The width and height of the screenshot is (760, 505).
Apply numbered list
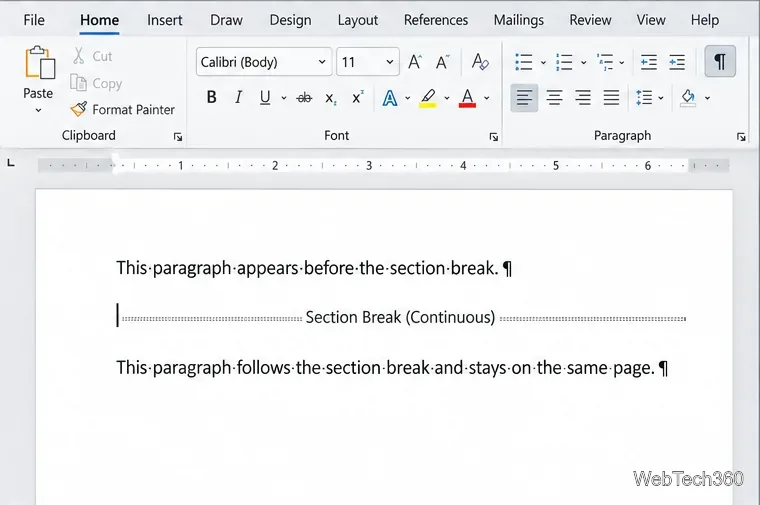(564, 62)
